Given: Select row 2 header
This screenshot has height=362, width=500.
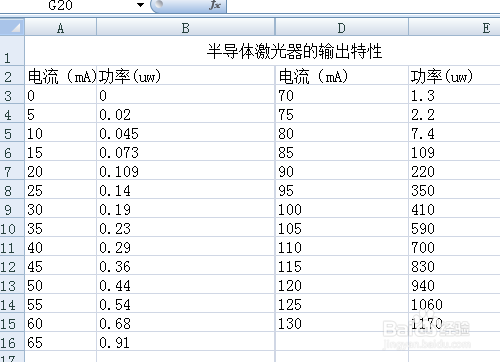Looking at the screenshot, I should point(12,75).
